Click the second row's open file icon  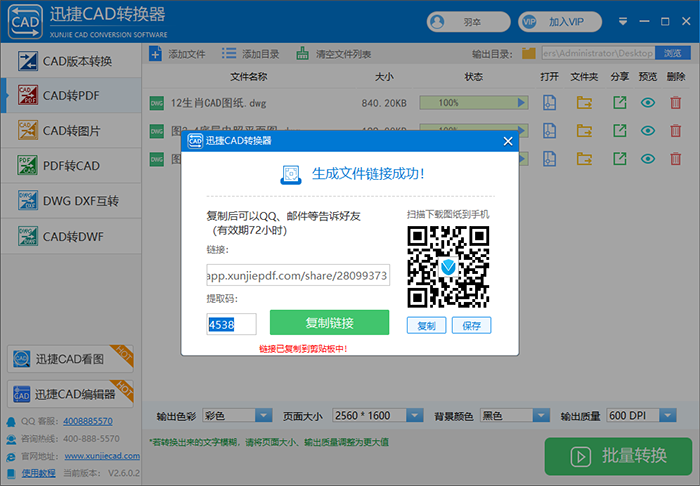(x=549, y=131)
